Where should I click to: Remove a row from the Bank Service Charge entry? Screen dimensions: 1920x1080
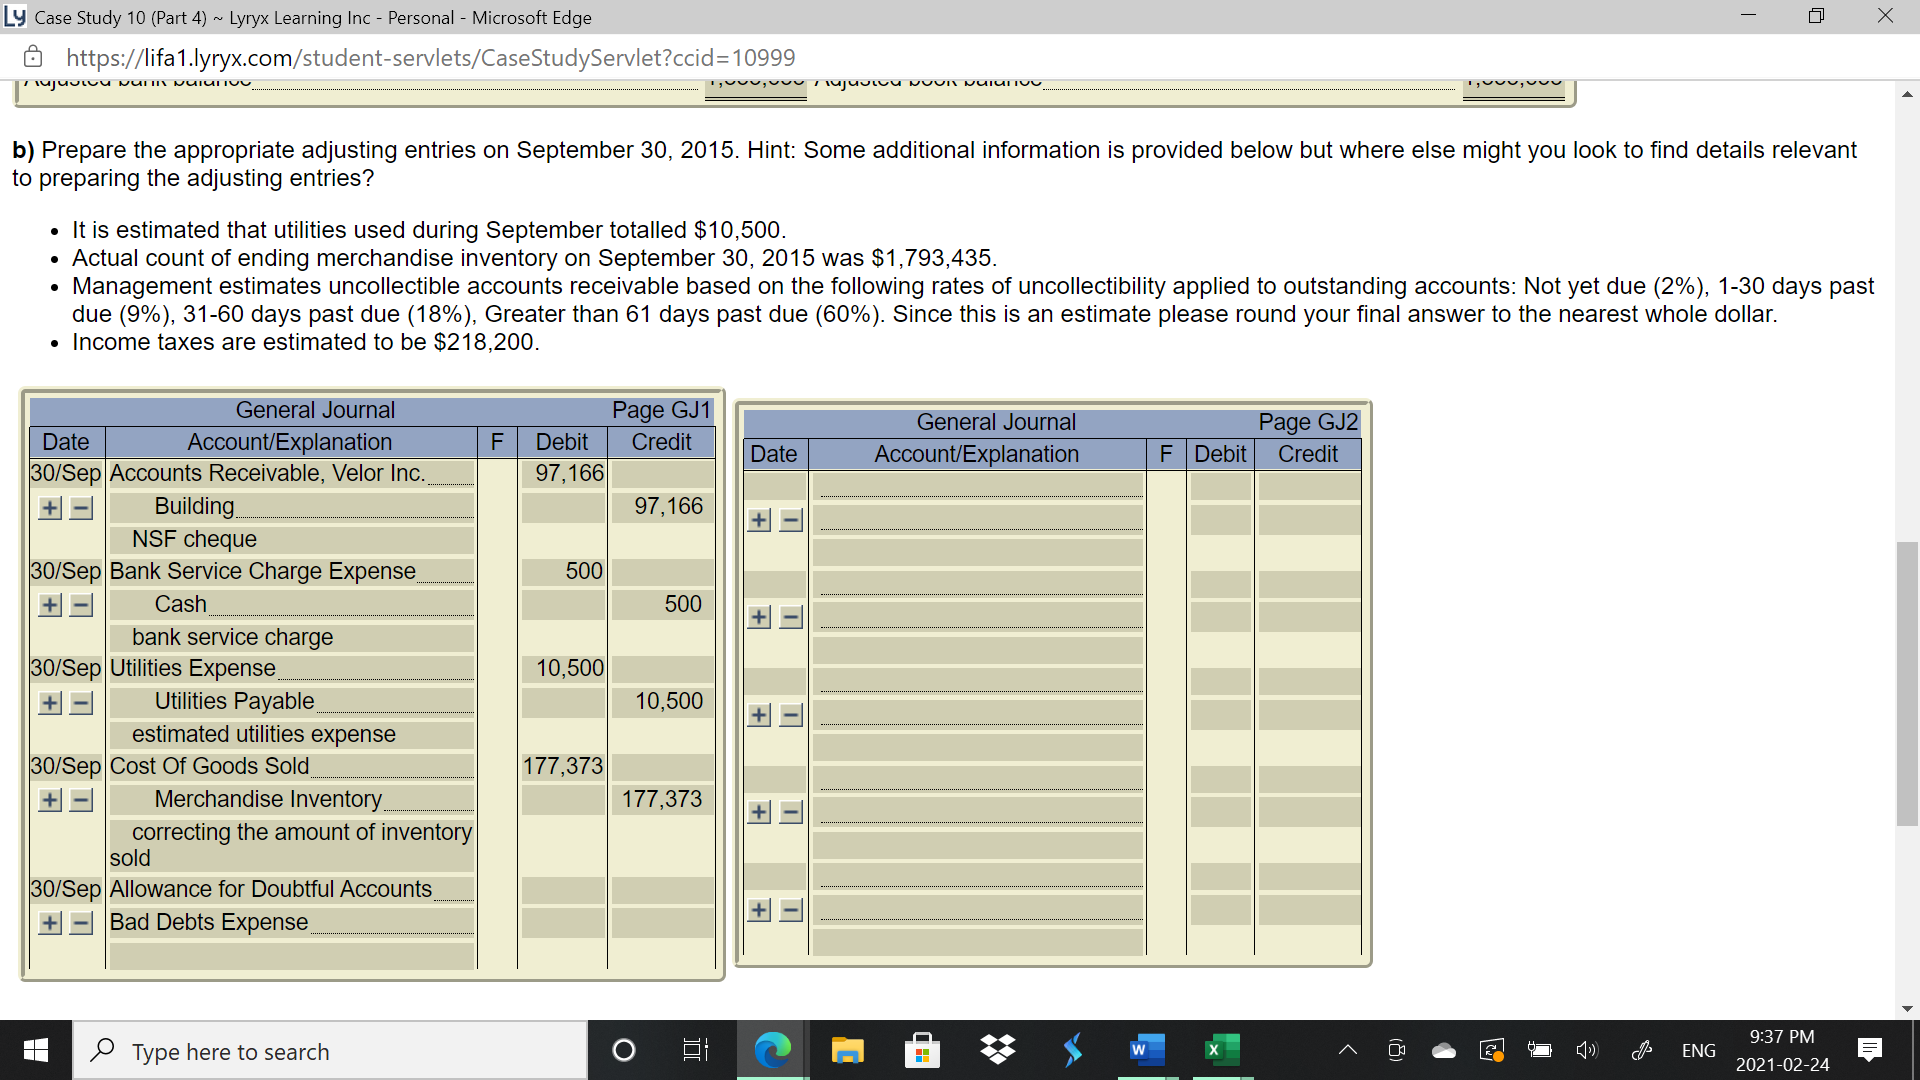click(x=79, y=604)
